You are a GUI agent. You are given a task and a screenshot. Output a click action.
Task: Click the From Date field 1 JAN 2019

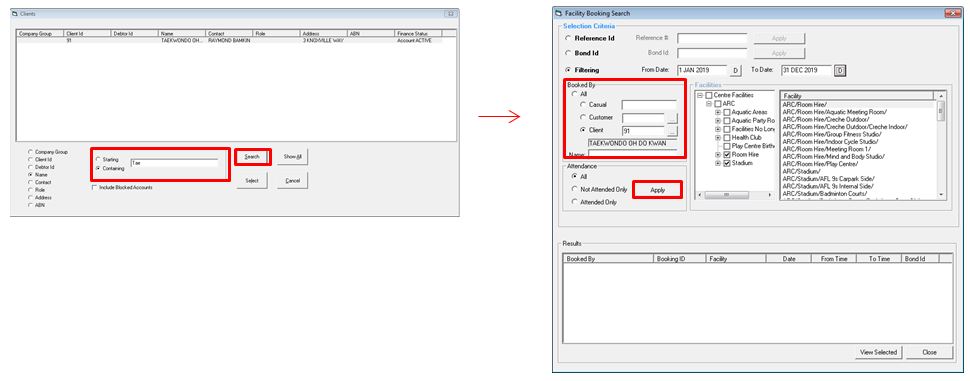coord(702,71)
